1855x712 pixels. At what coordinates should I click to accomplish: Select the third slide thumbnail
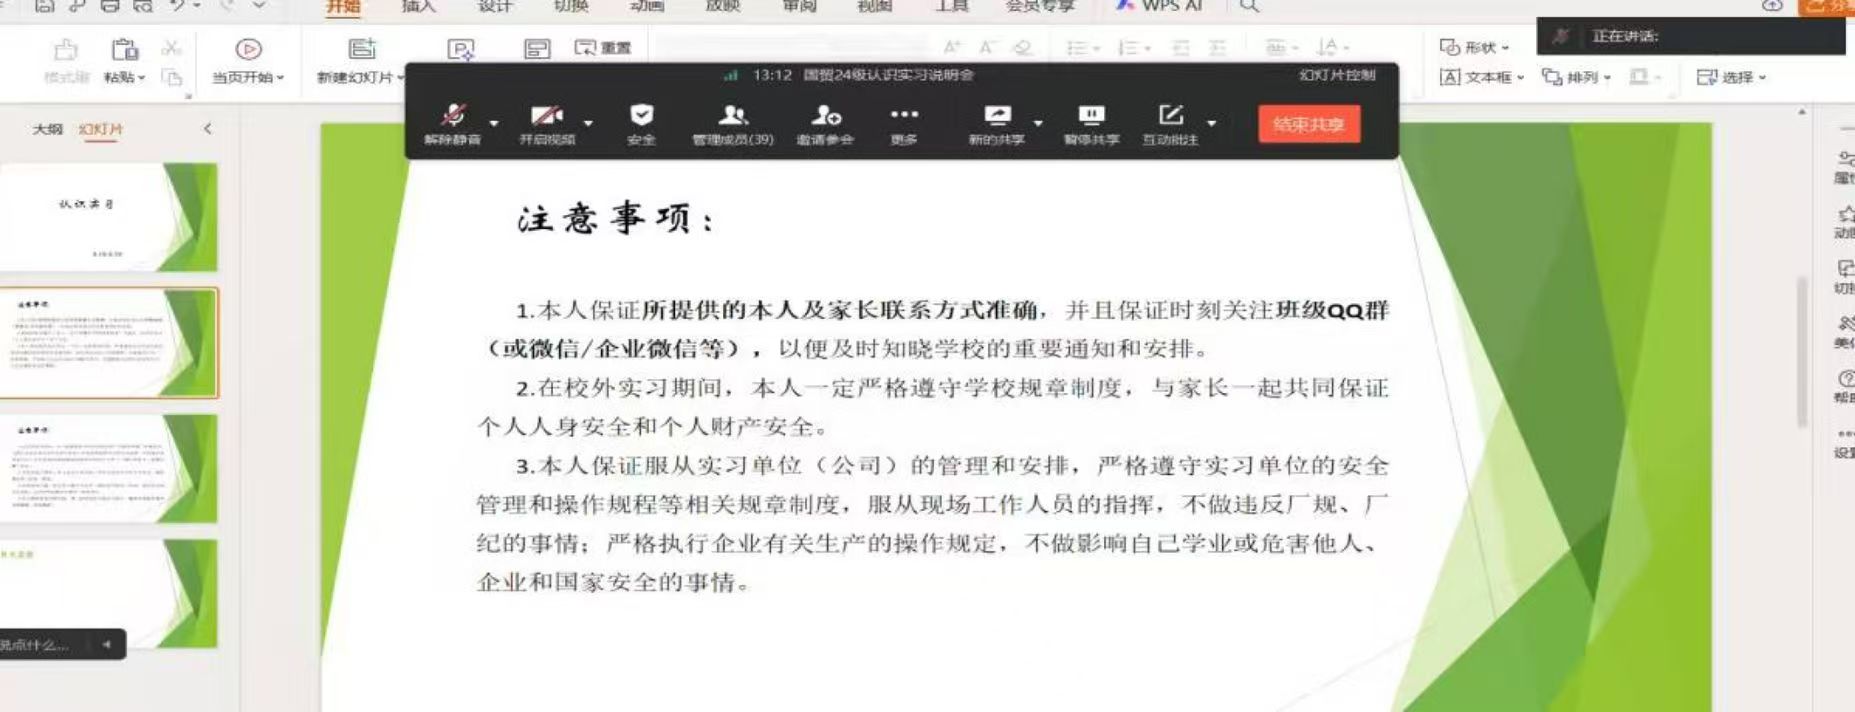tap(108, 468)
